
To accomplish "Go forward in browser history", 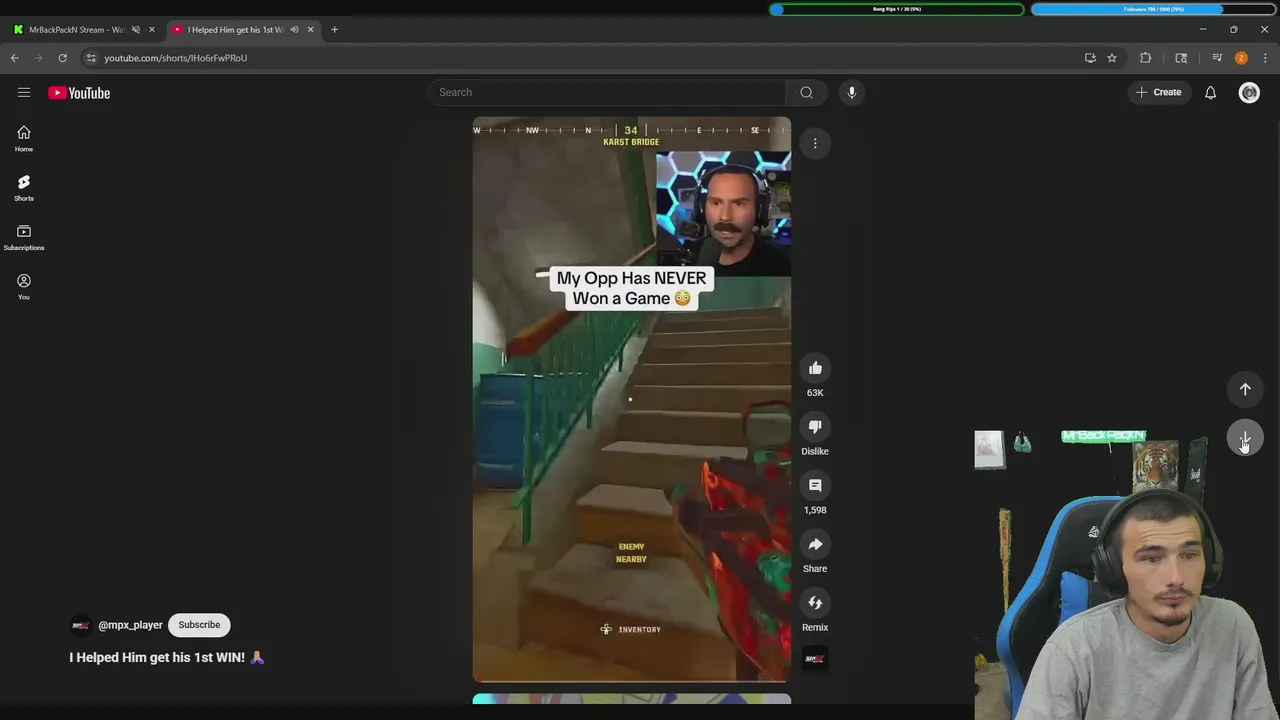I will tap(39, 58).
